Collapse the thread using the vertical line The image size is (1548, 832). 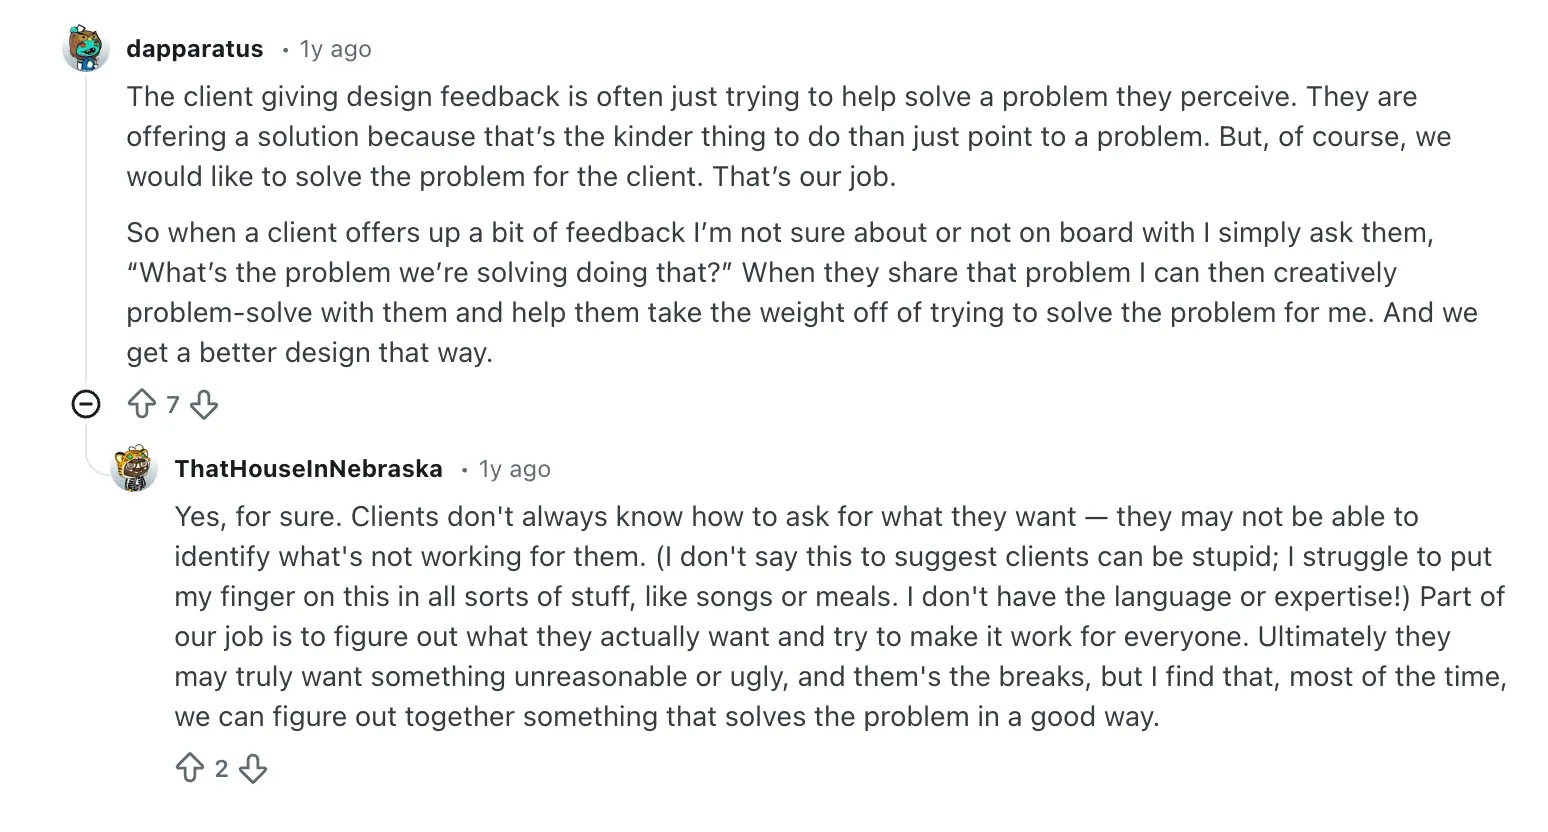[86, 230]
